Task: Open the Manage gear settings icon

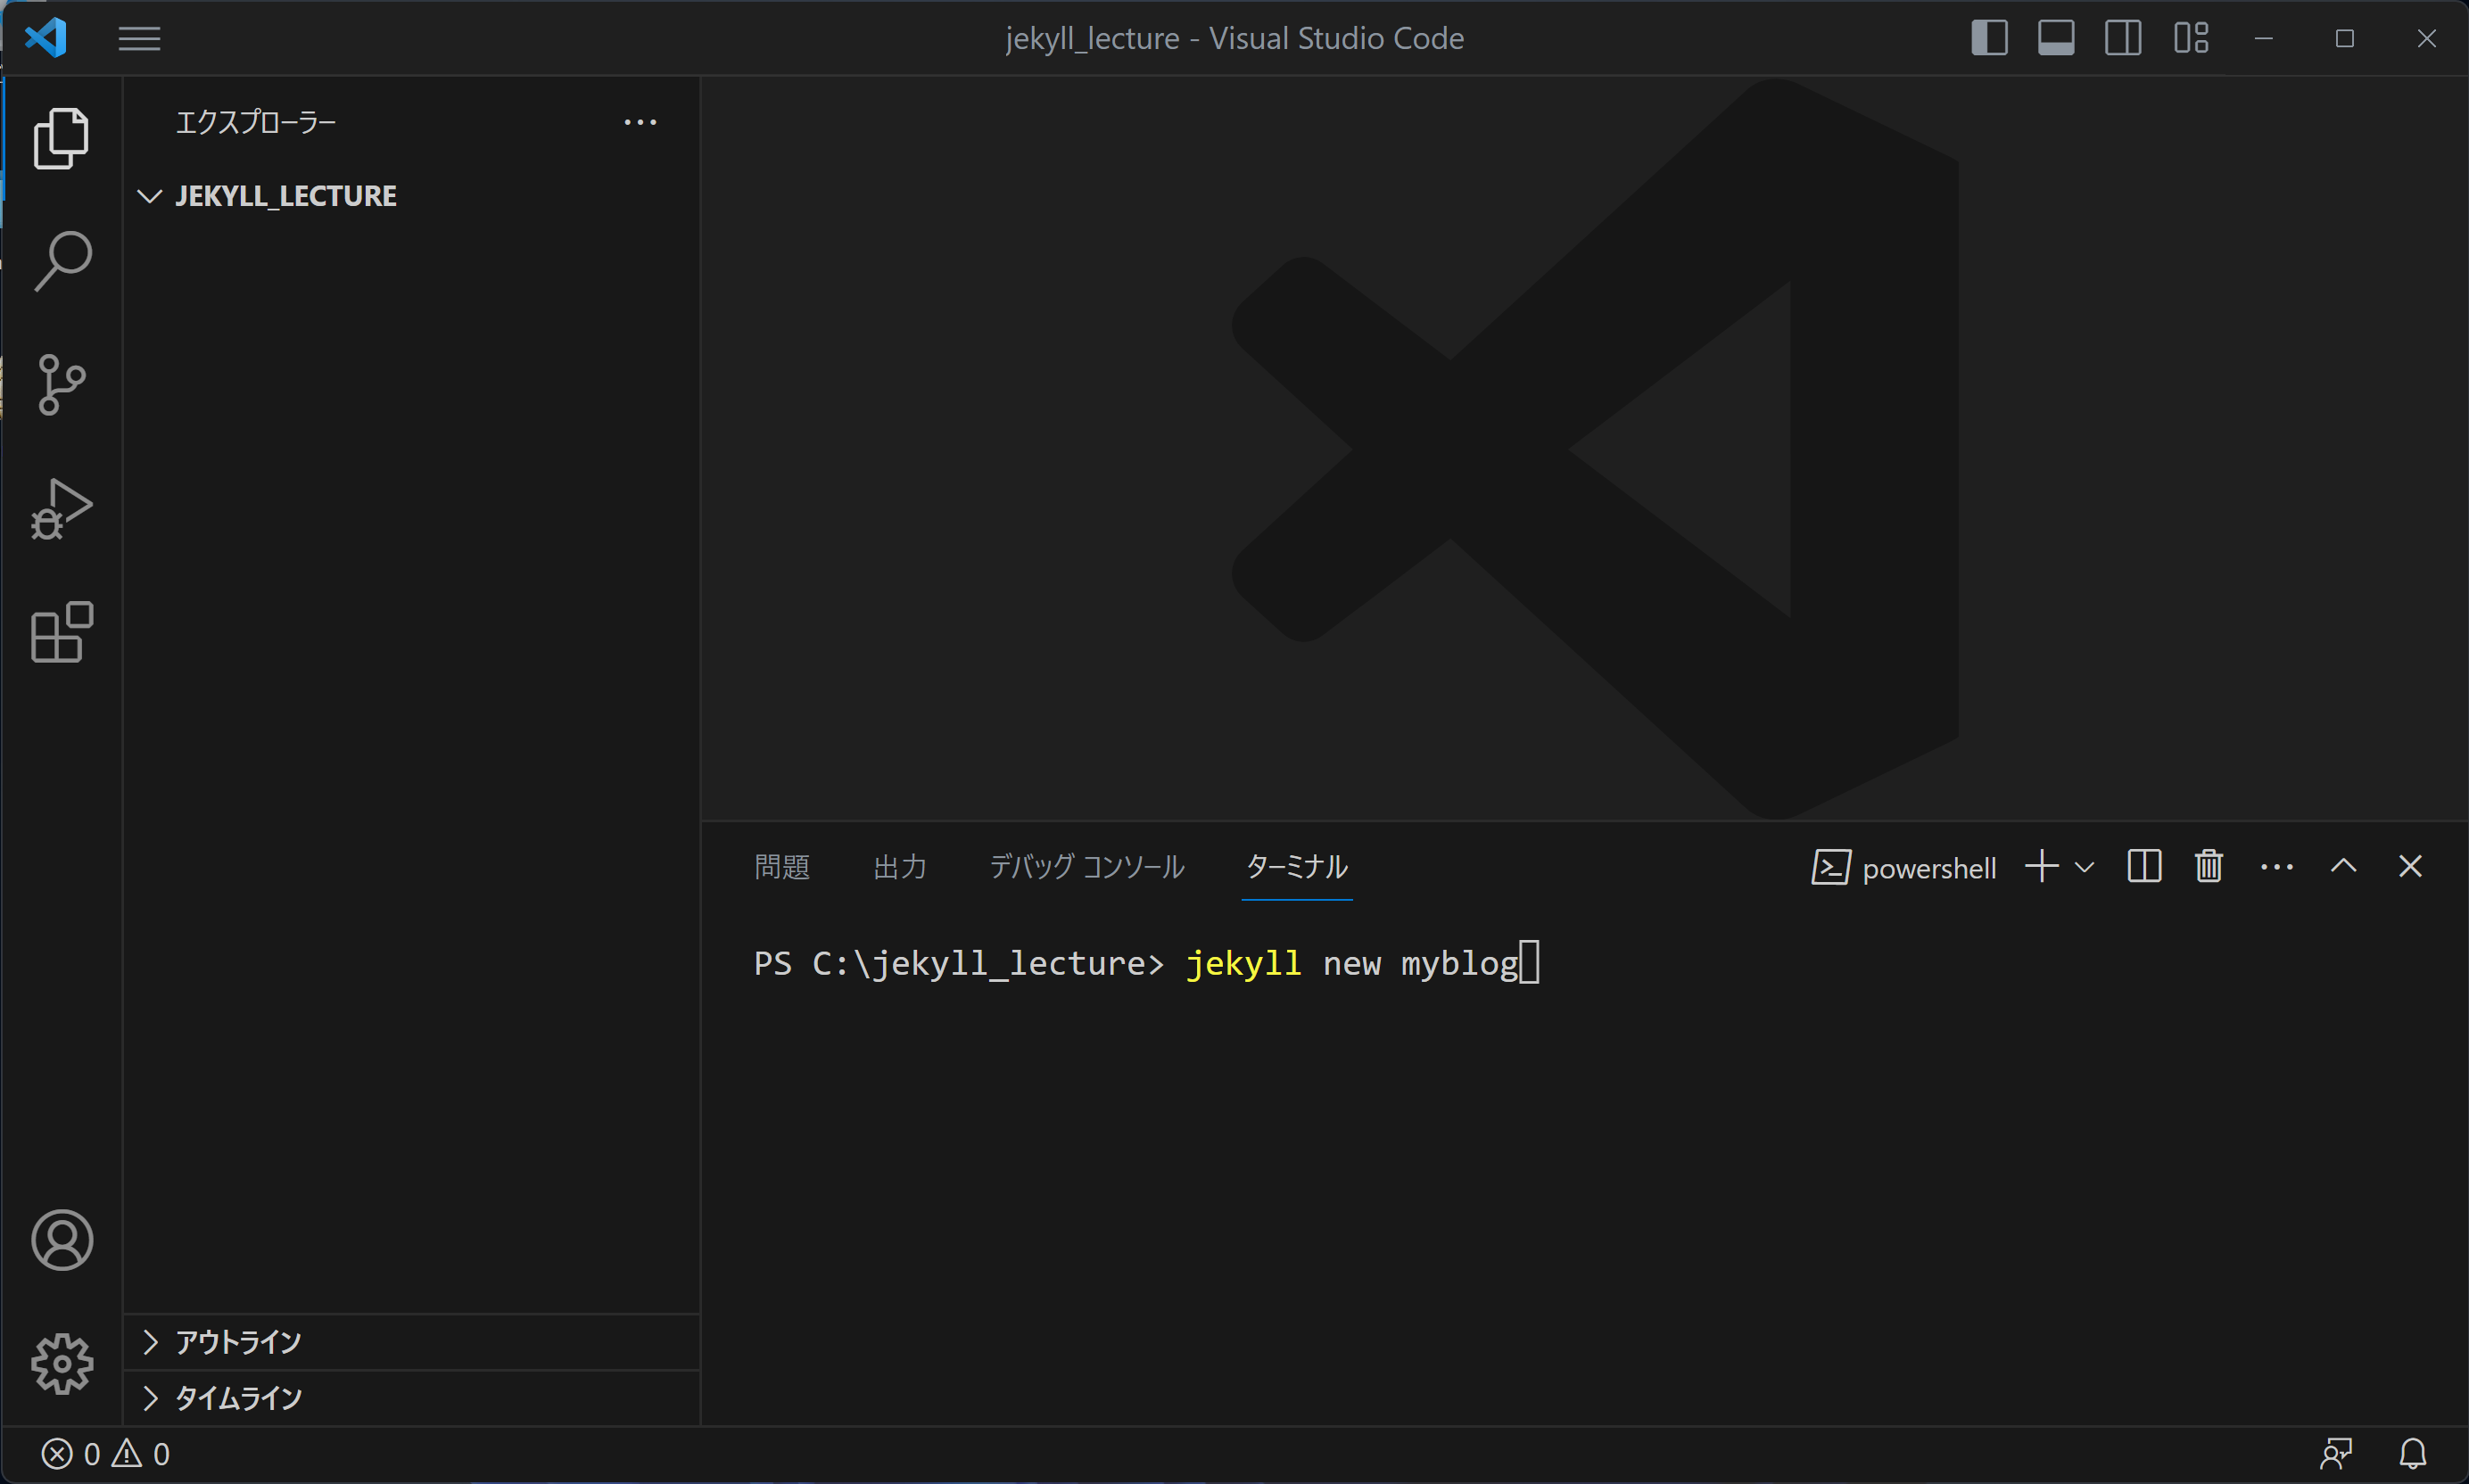Action: pyautogui.click(x=62, y=1364)
